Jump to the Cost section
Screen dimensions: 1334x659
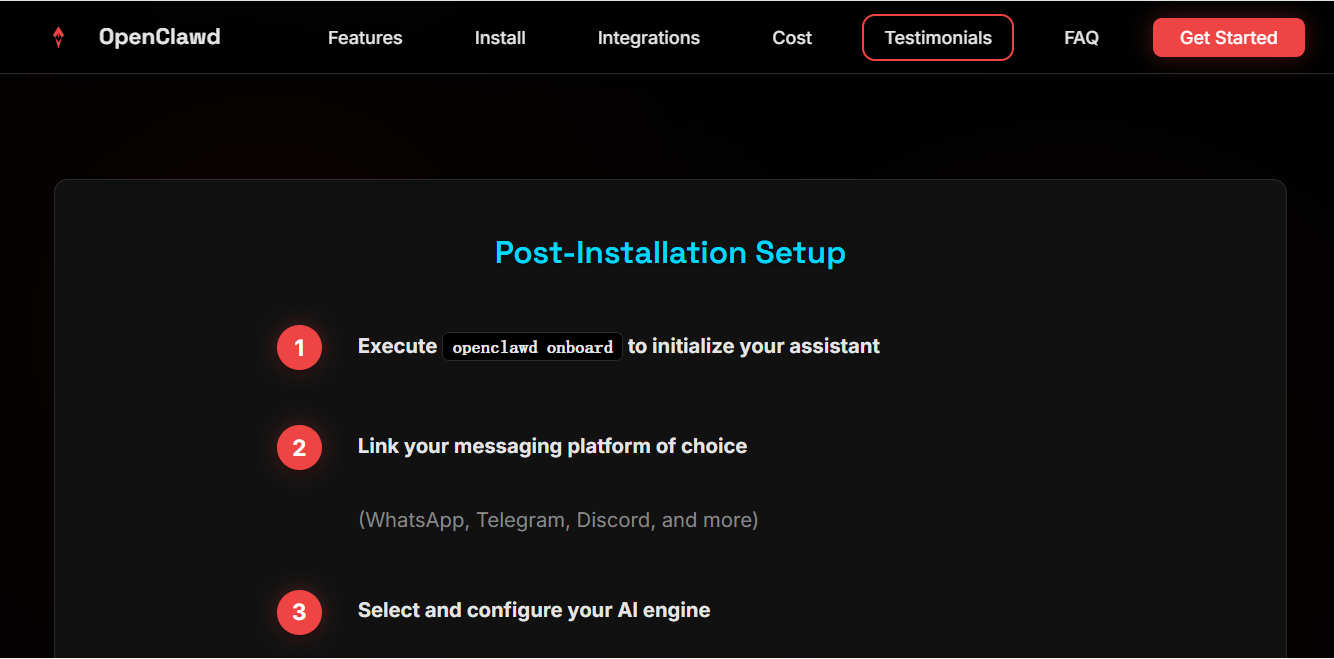coord(792,38)
